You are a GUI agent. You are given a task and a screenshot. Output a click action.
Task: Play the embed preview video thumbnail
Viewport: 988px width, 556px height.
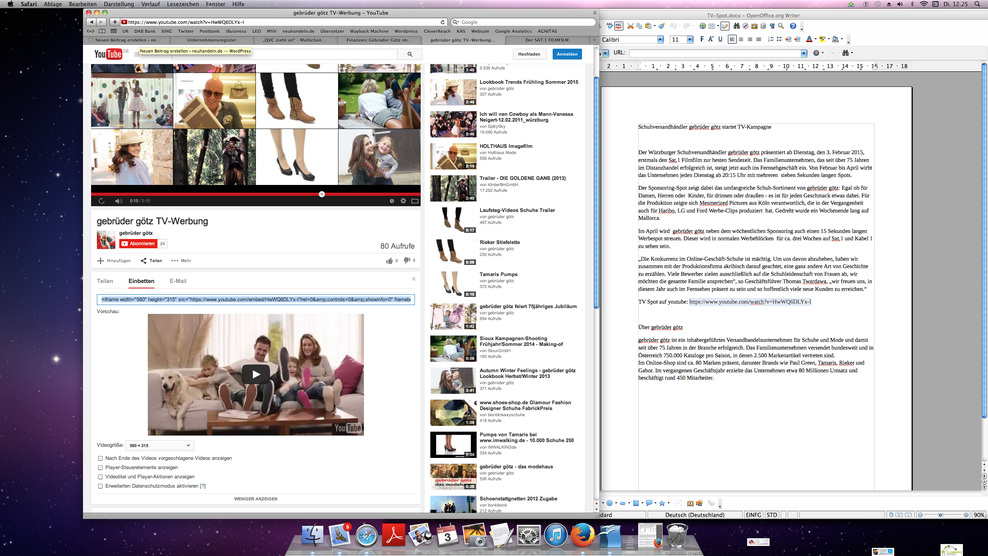pyautogui.click(x=255, y=374)
